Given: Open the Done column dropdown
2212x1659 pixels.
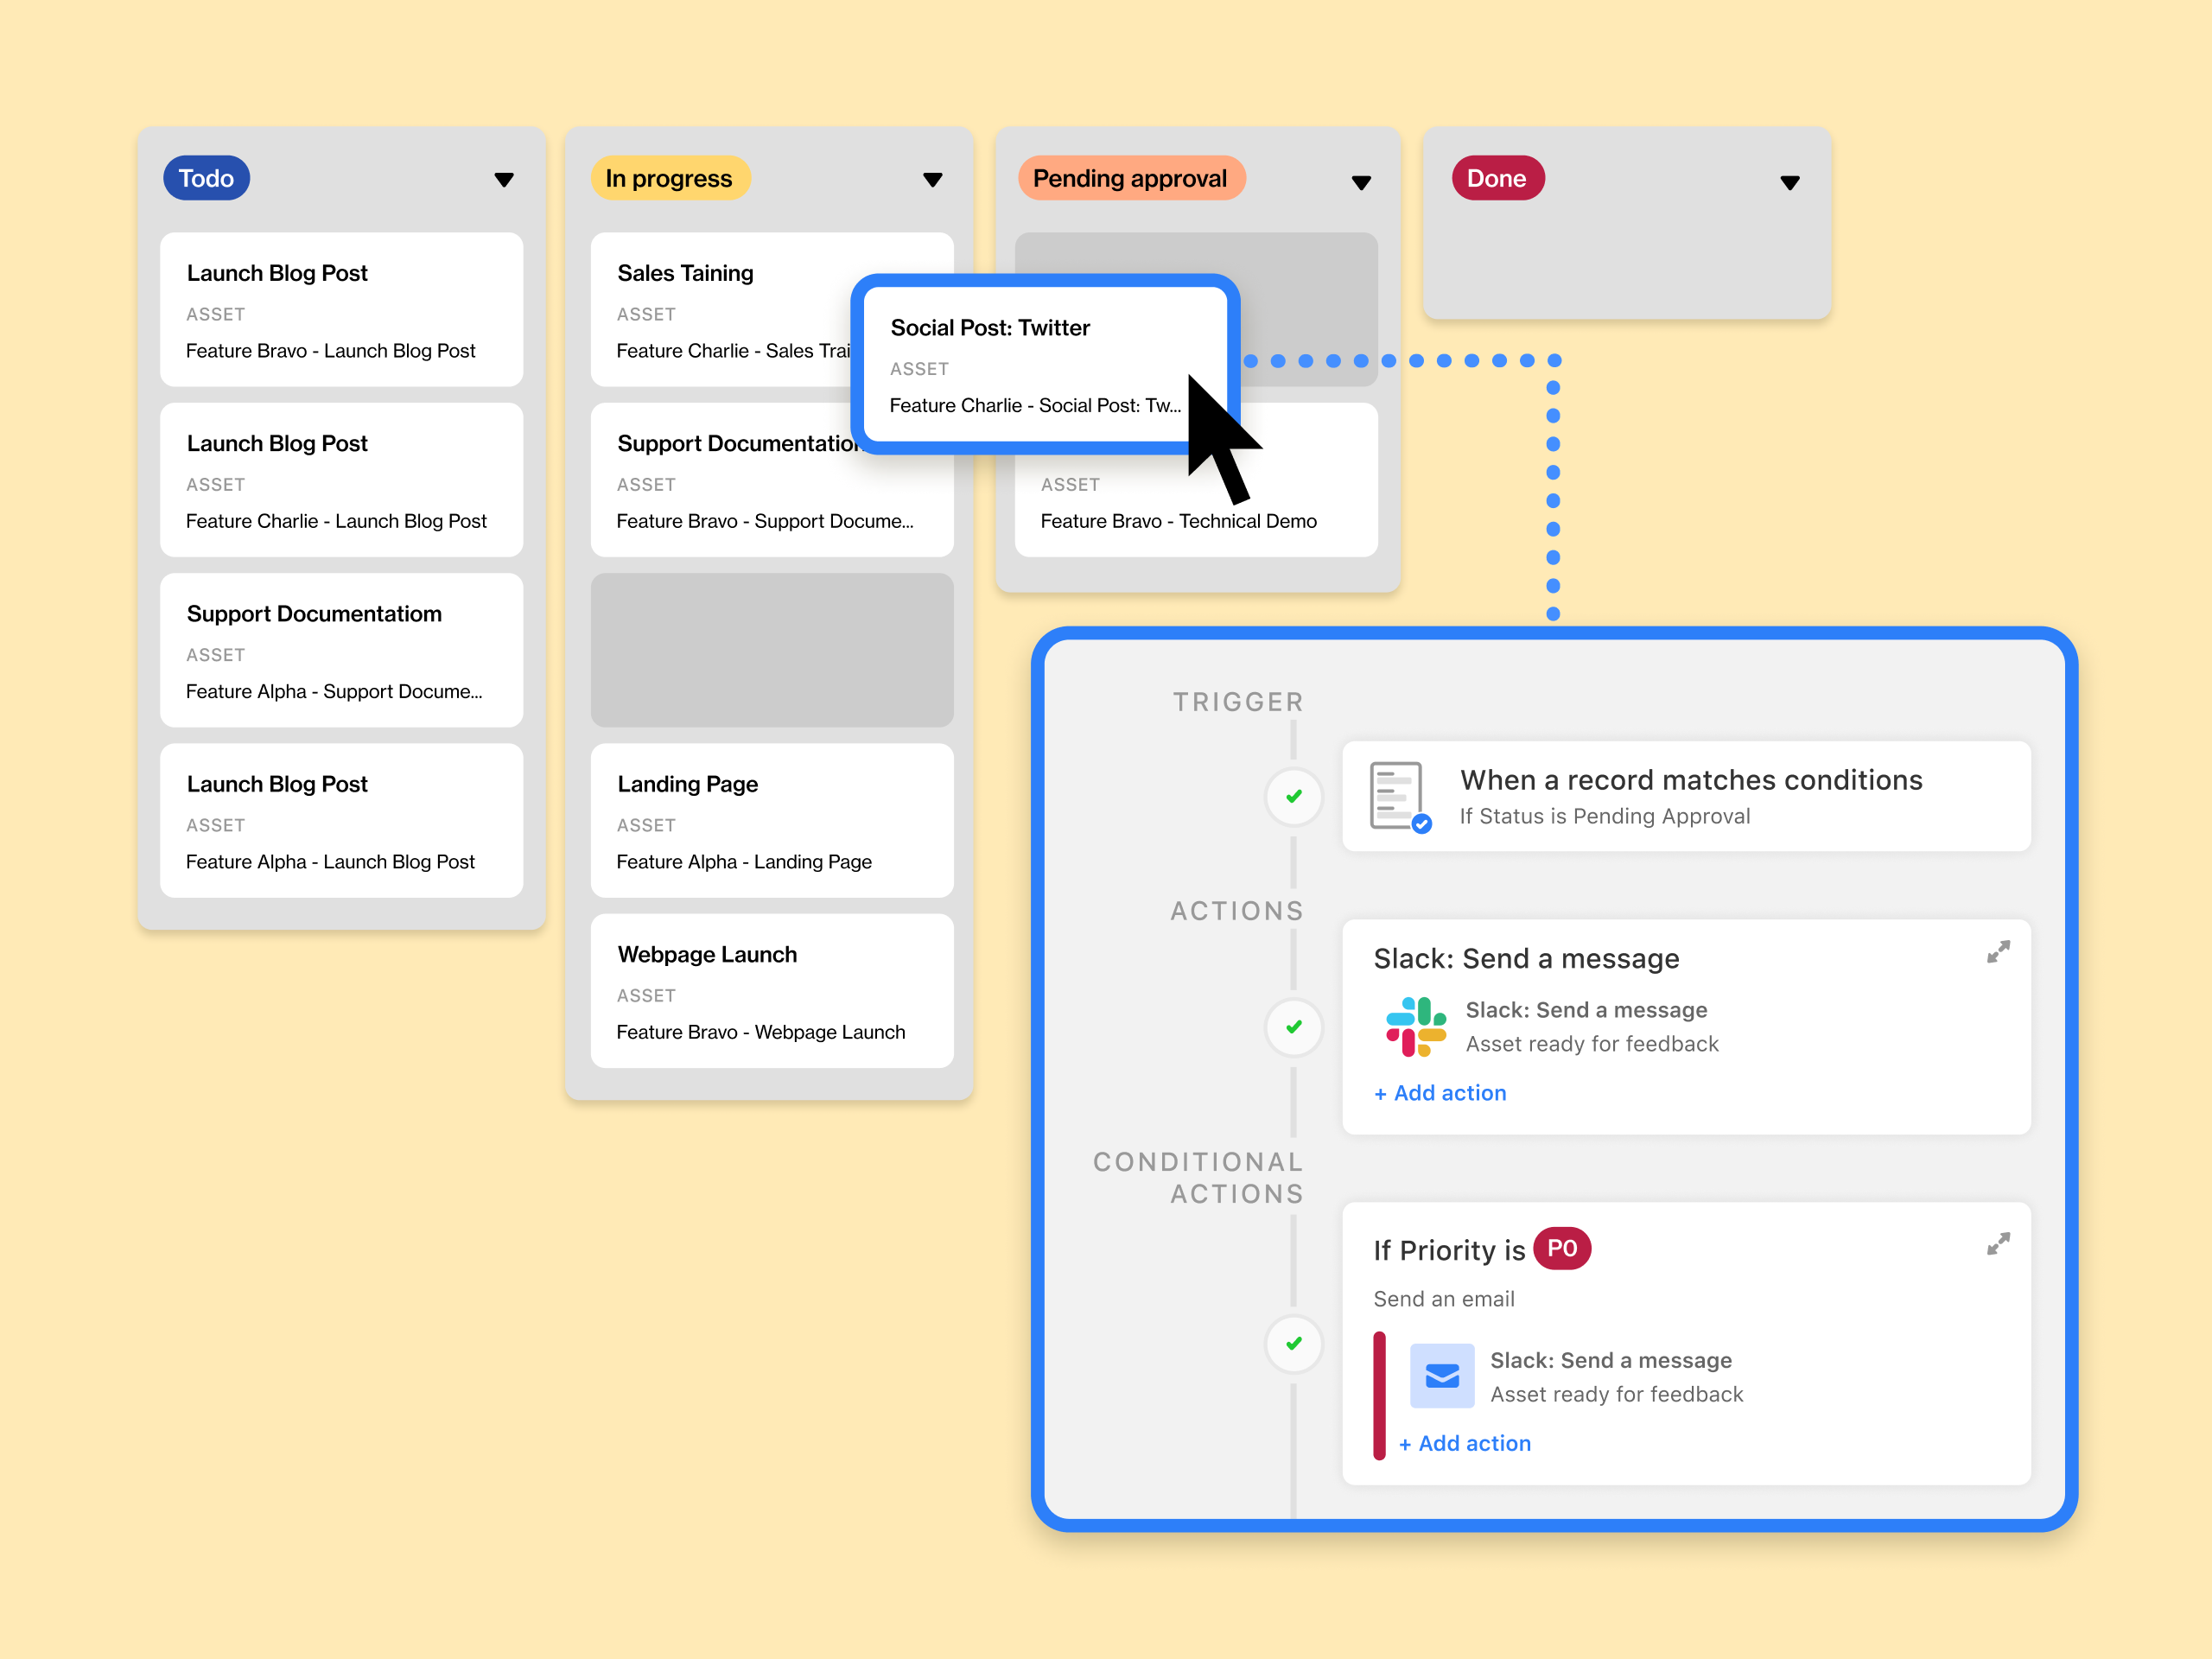Looking at the screenshot, I should tap(1789, 182).
